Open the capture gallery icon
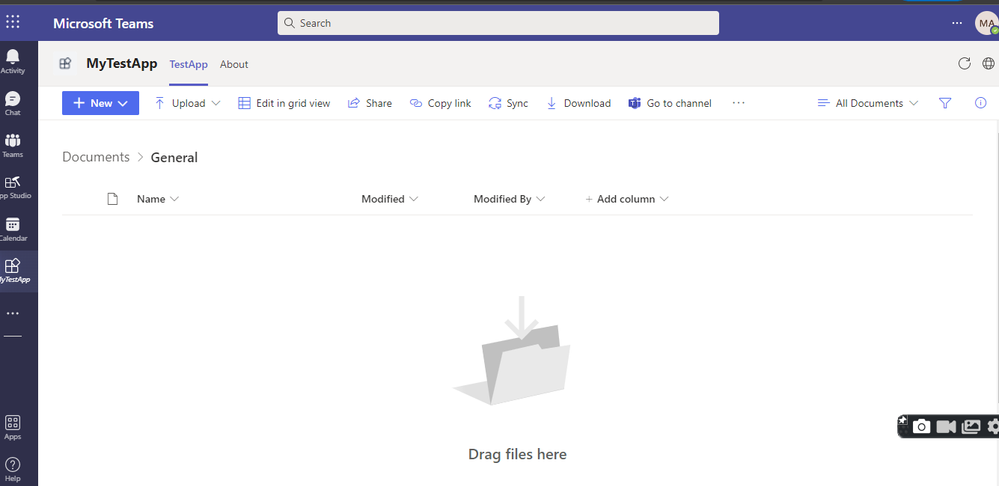The height and width of the screenshot is (486, 999). tap(971, 426)
